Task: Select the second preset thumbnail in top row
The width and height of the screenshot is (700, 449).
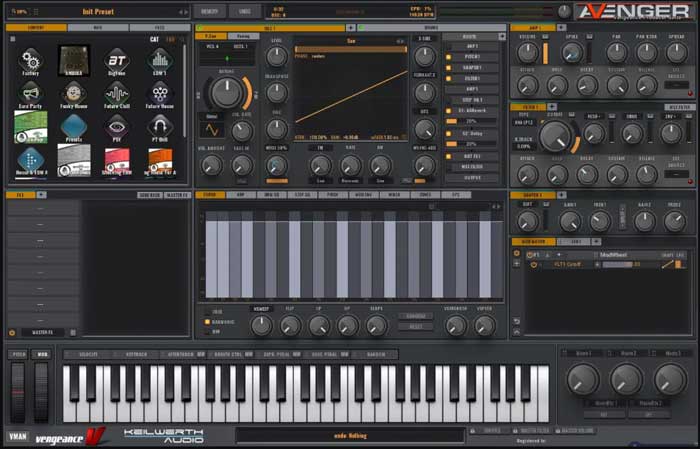Action: pyautogui.click(x=74, y=60)
